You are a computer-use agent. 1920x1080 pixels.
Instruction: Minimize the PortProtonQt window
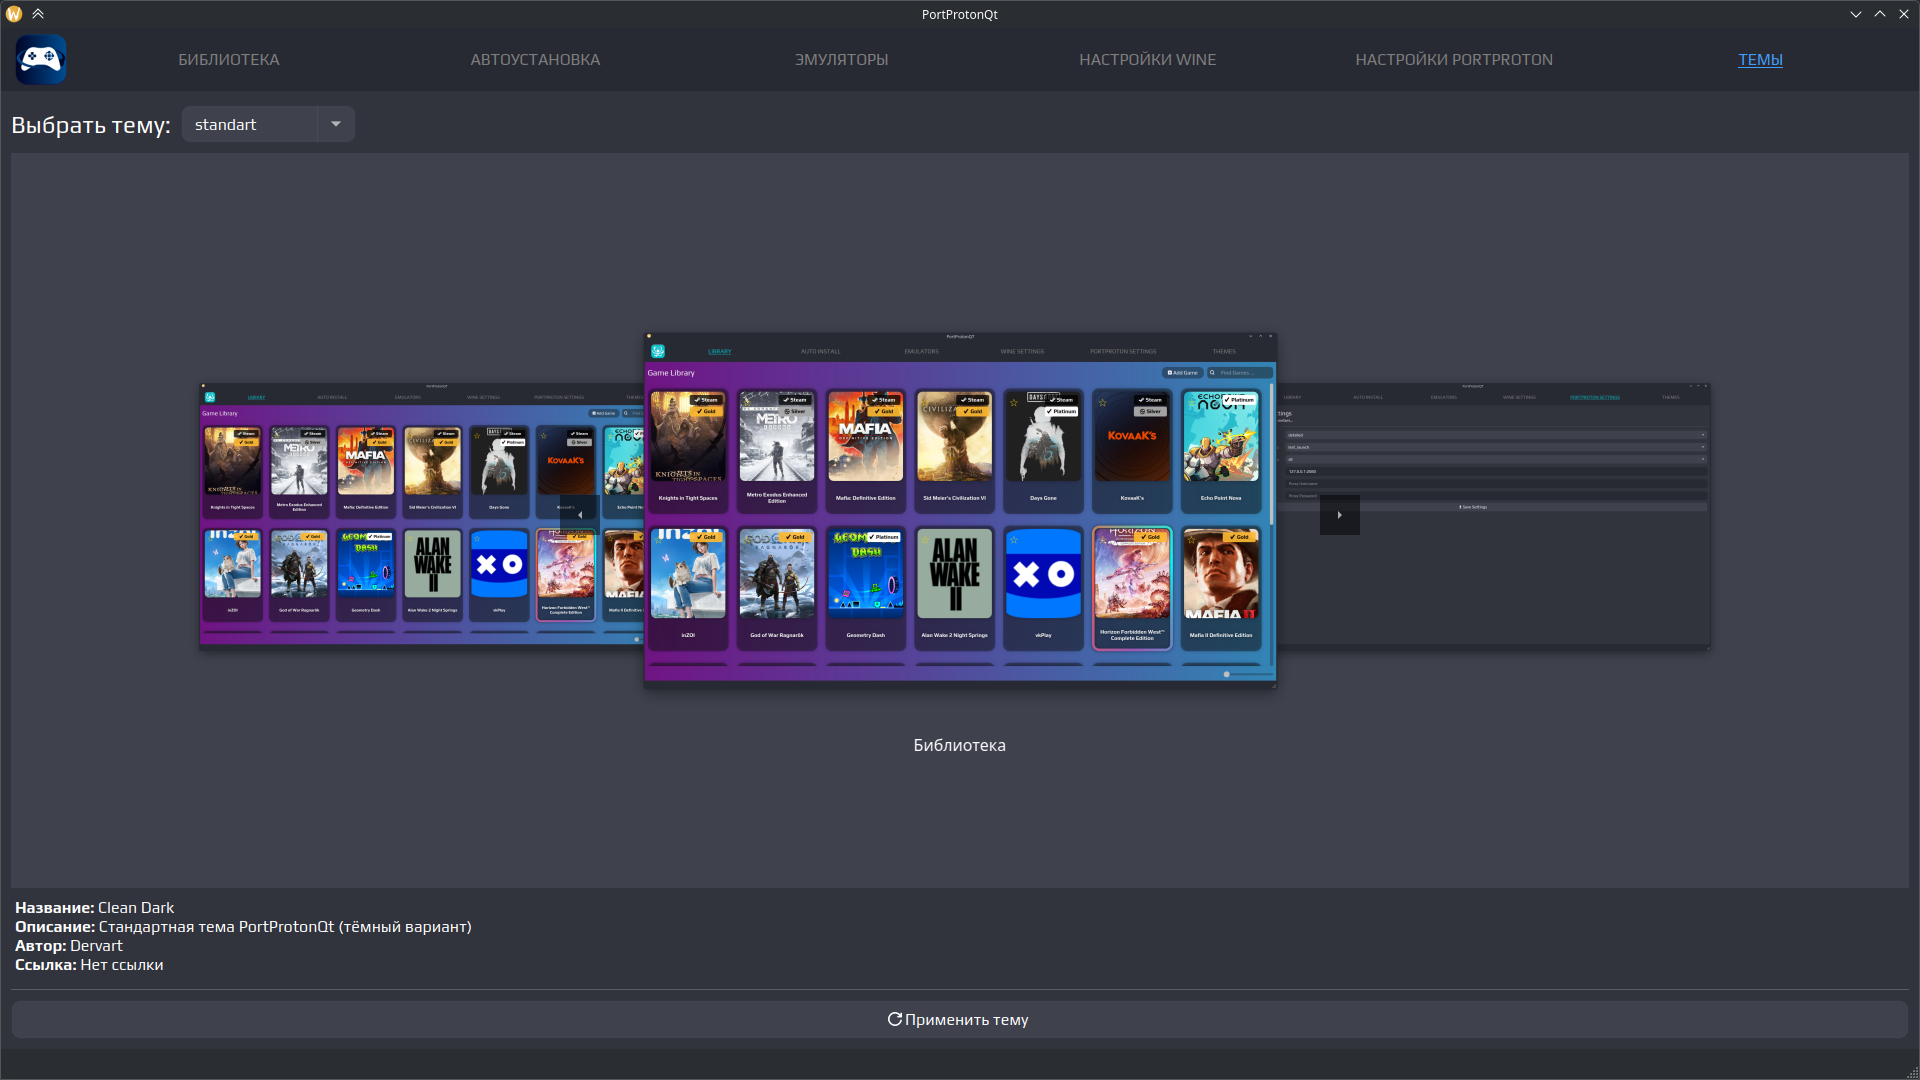click(x=1856, y=14)
